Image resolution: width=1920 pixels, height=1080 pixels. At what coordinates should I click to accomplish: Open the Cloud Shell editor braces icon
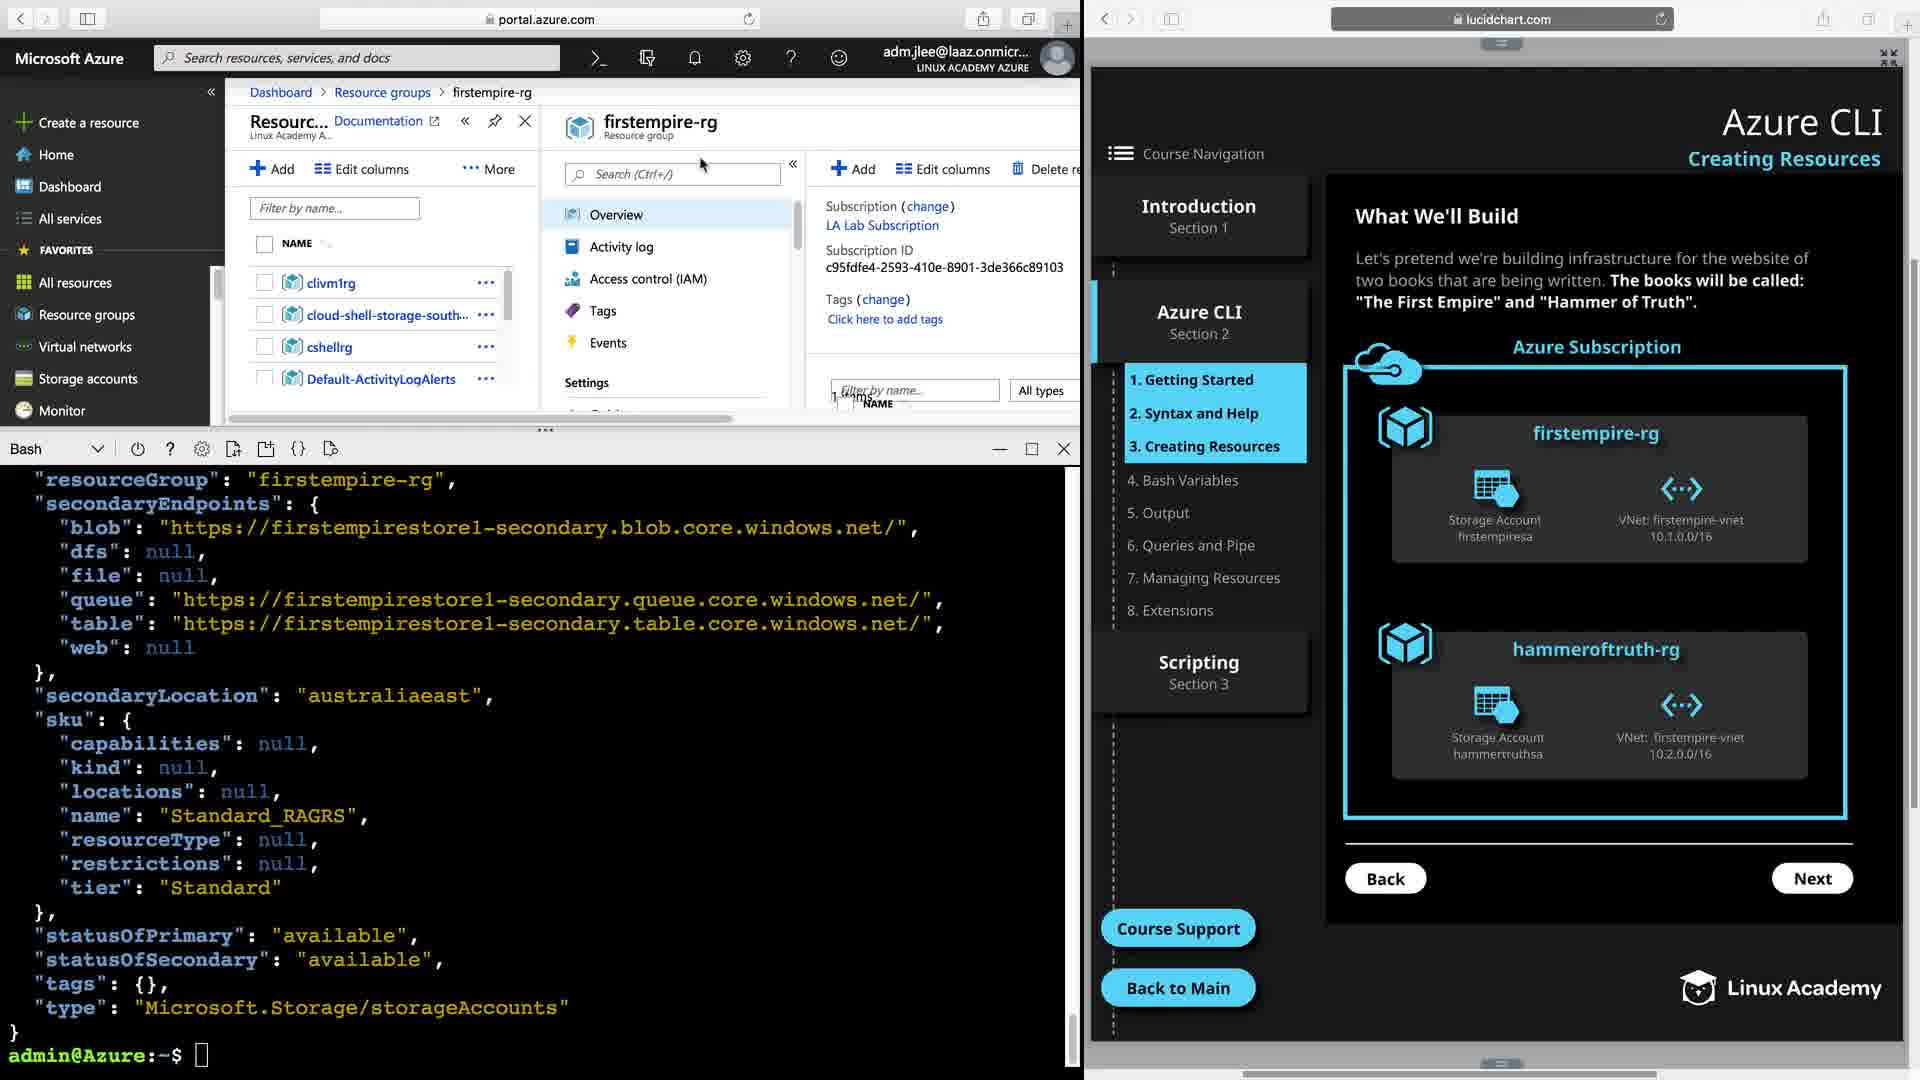point(298,449)
